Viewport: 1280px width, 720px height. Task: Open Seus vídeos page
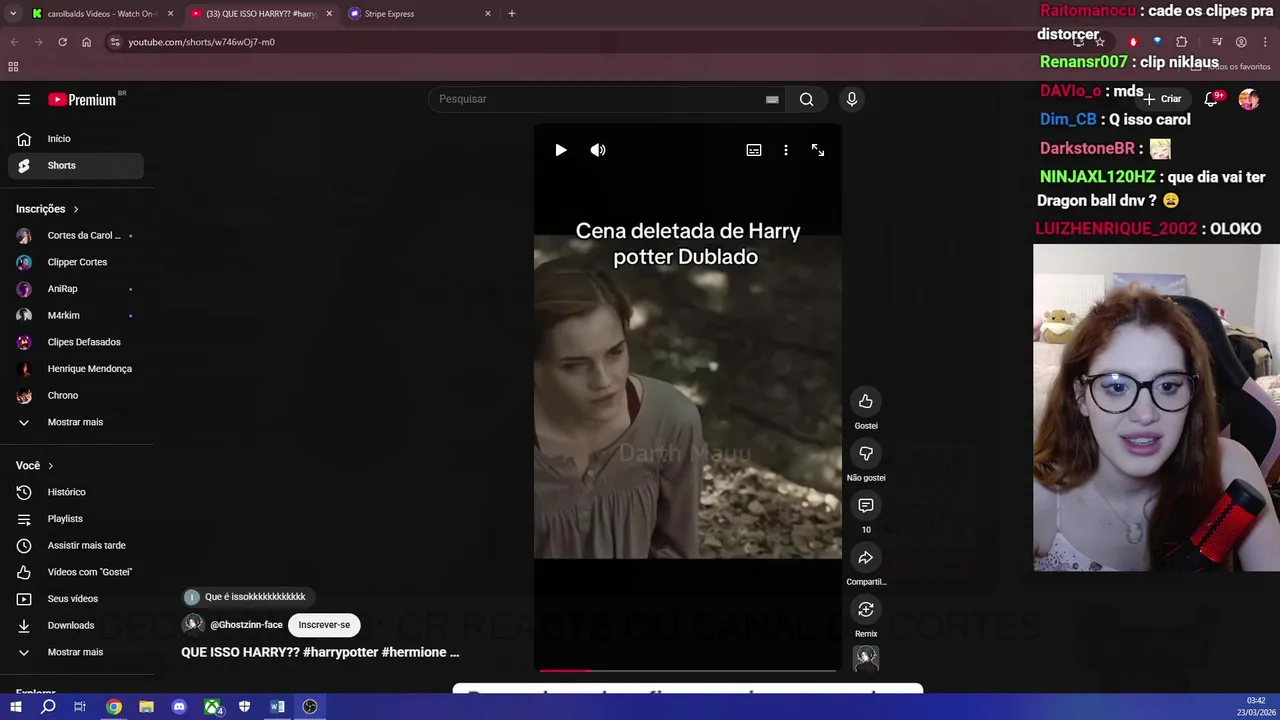pyautogui.click(x=76, y=599)
